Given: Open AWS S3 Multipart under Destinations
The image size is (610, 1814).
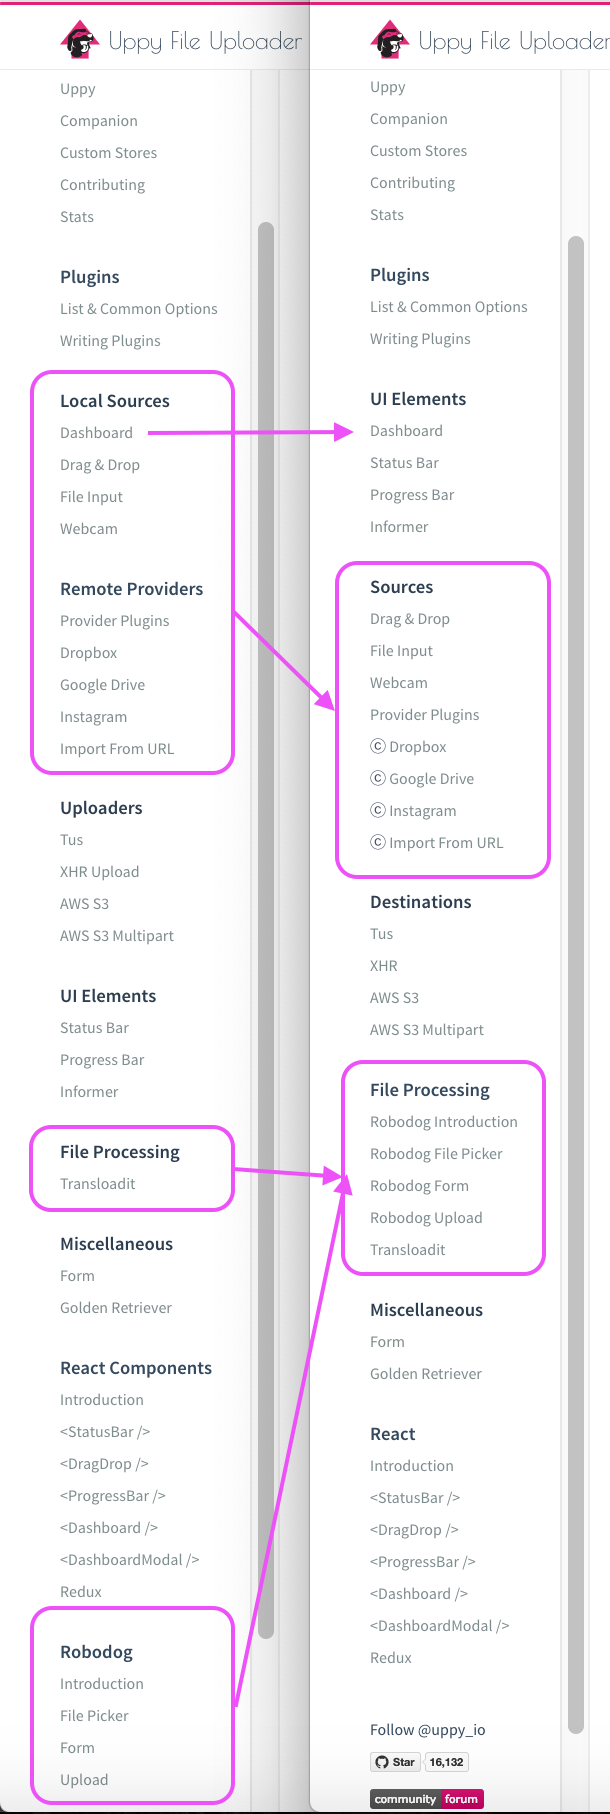Looking at the screenshot, I should click(x=427, y=1030).
